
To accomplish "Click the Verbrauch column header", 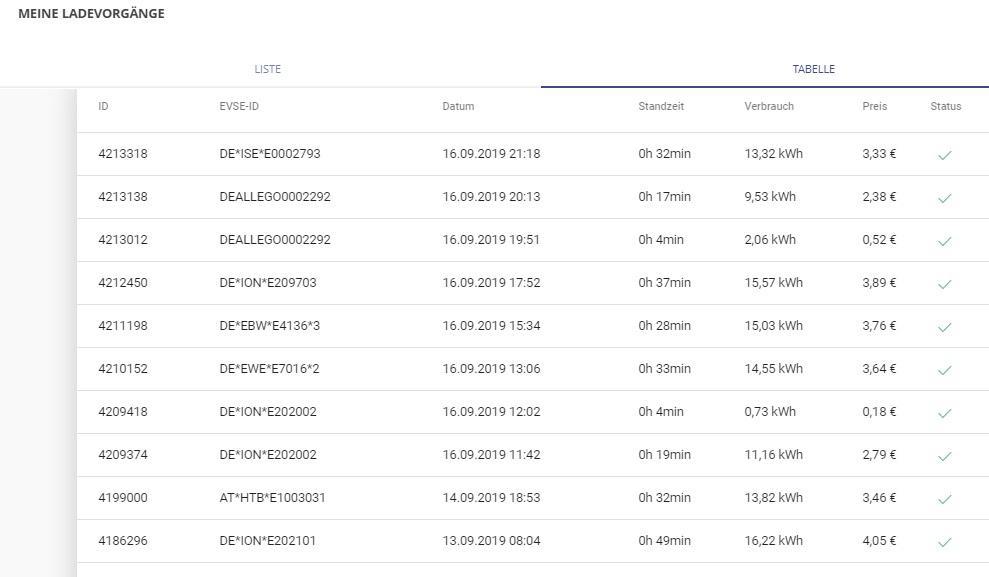I will [768, 106].
